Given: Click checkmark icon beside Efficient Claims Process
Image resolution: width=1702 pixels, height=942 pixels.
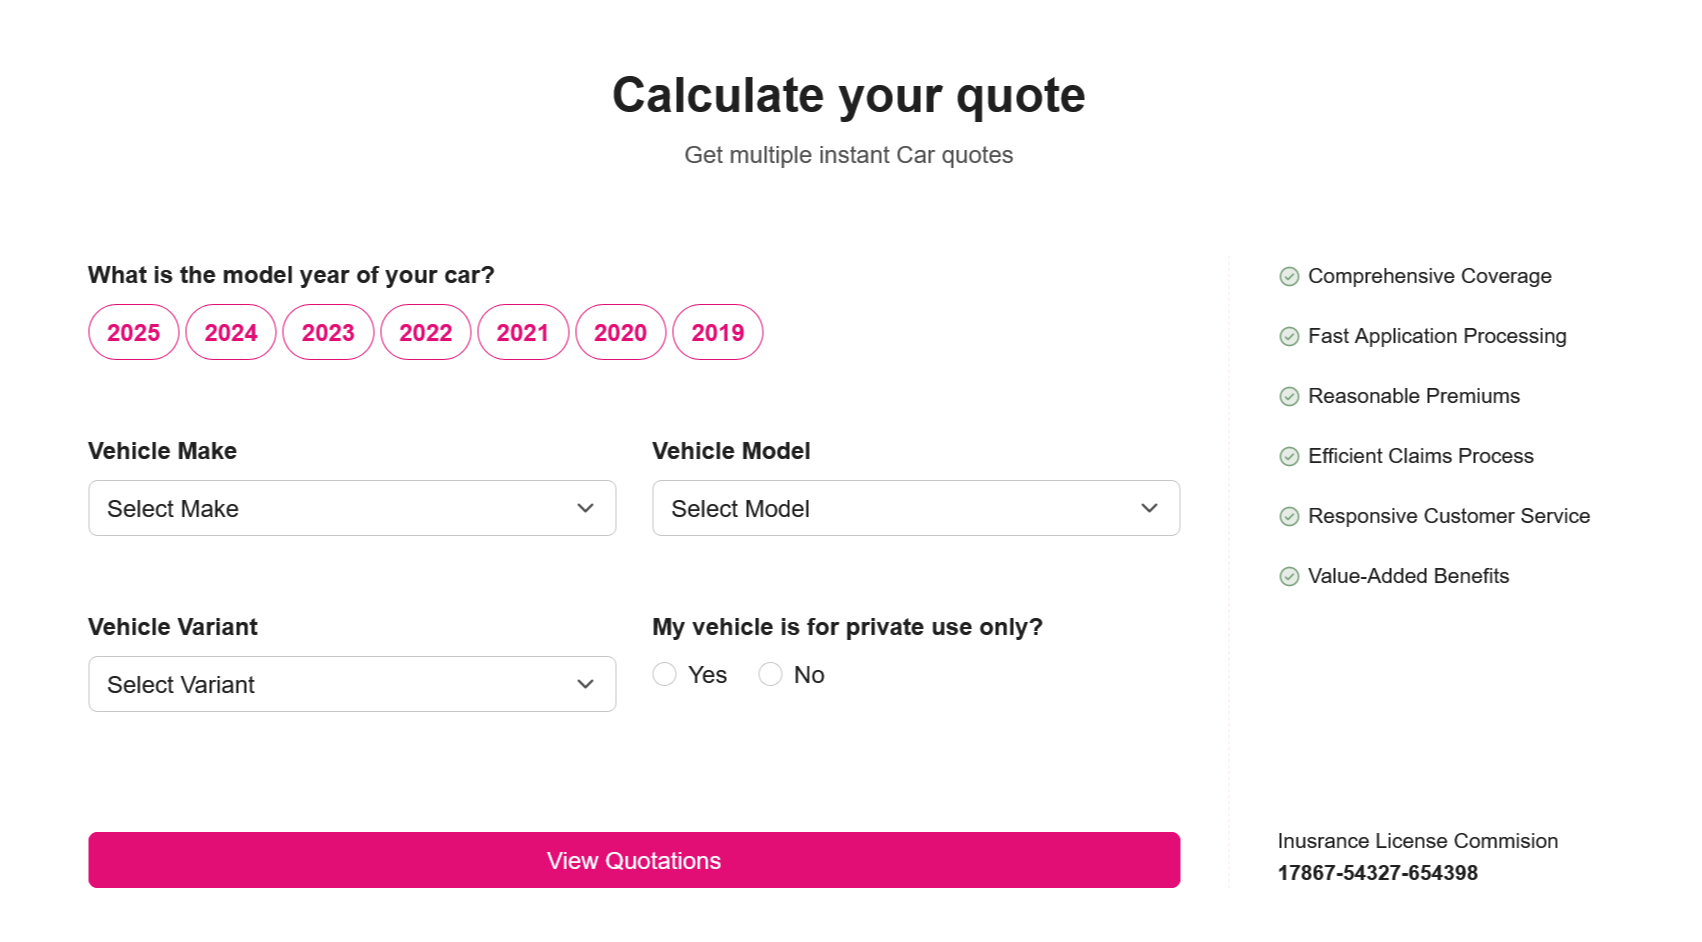Looking at the screenshot, I should pyautogui.click(x=1289, y=457).
